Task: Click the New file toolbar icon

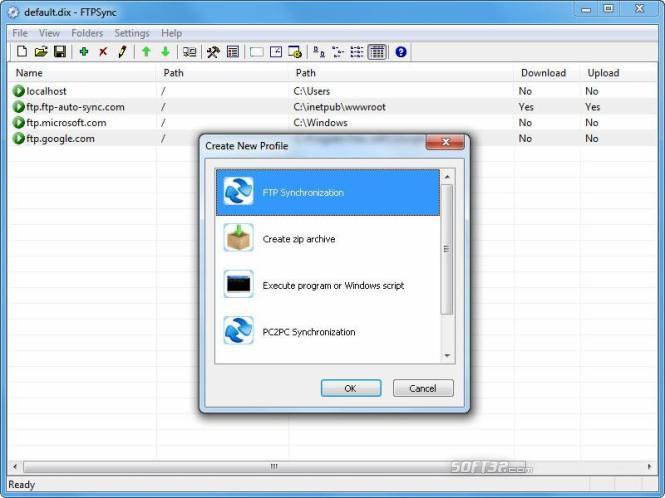Action: tap(22, 52)
